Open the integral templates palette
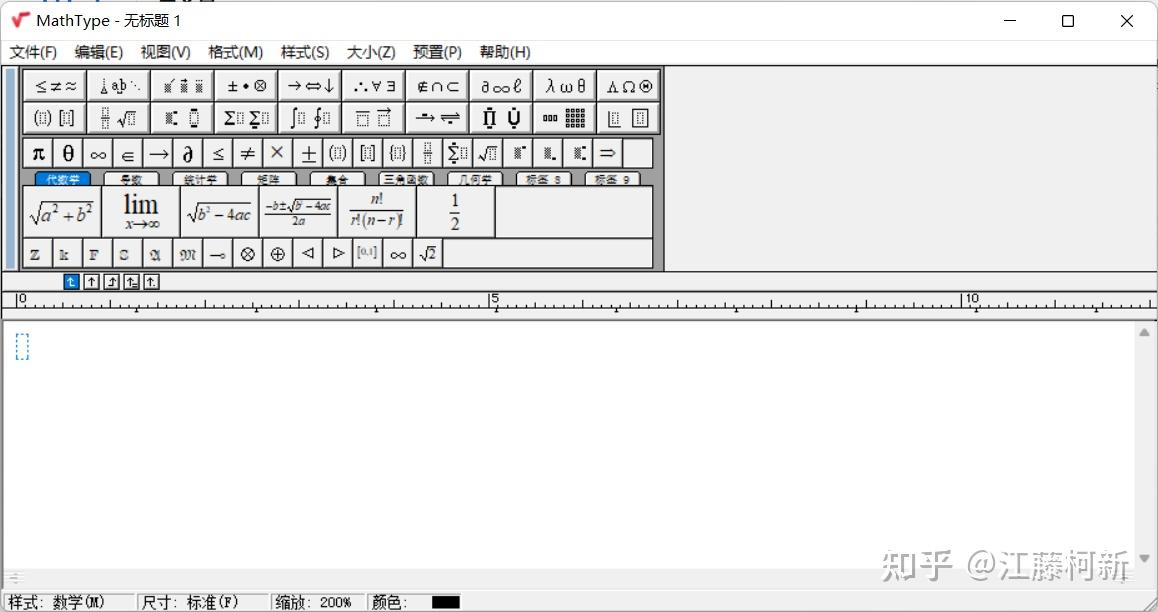Viewport: 1158px width, 612px height. (x=309, y=117)
